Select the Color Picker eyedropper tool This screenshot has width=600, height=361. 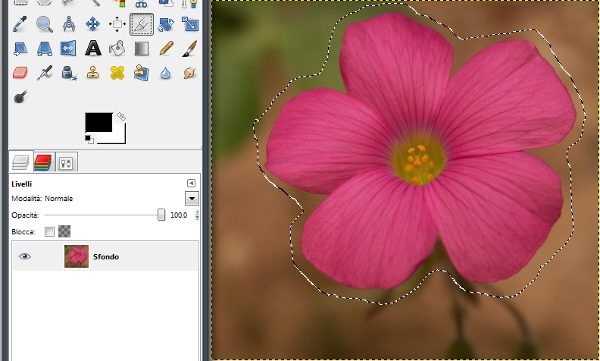click(x=20, y=24)
